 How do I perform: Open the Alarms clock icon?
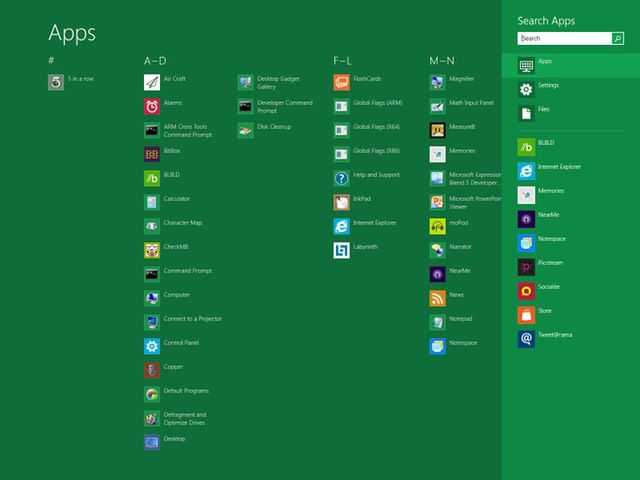(152, 107)
